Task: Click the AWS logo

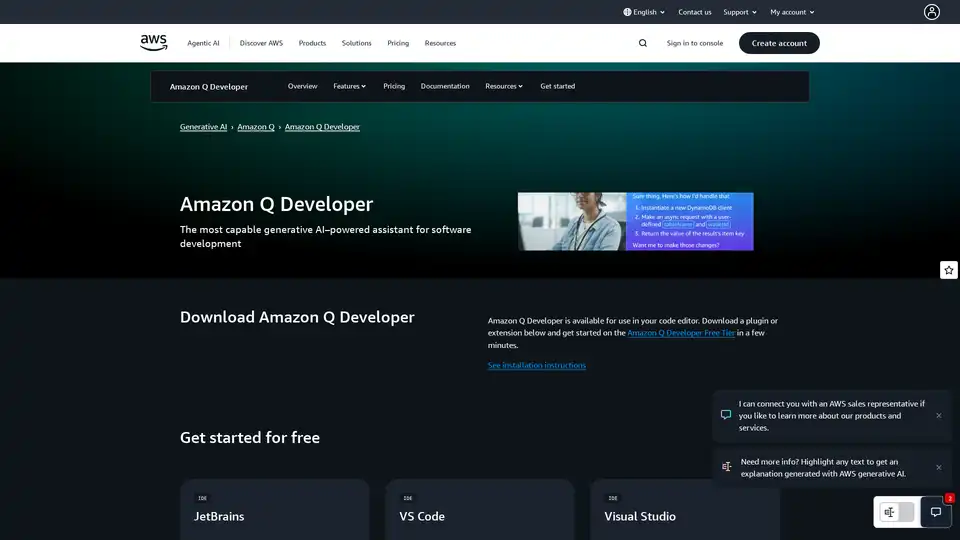Action: point(153,42)
